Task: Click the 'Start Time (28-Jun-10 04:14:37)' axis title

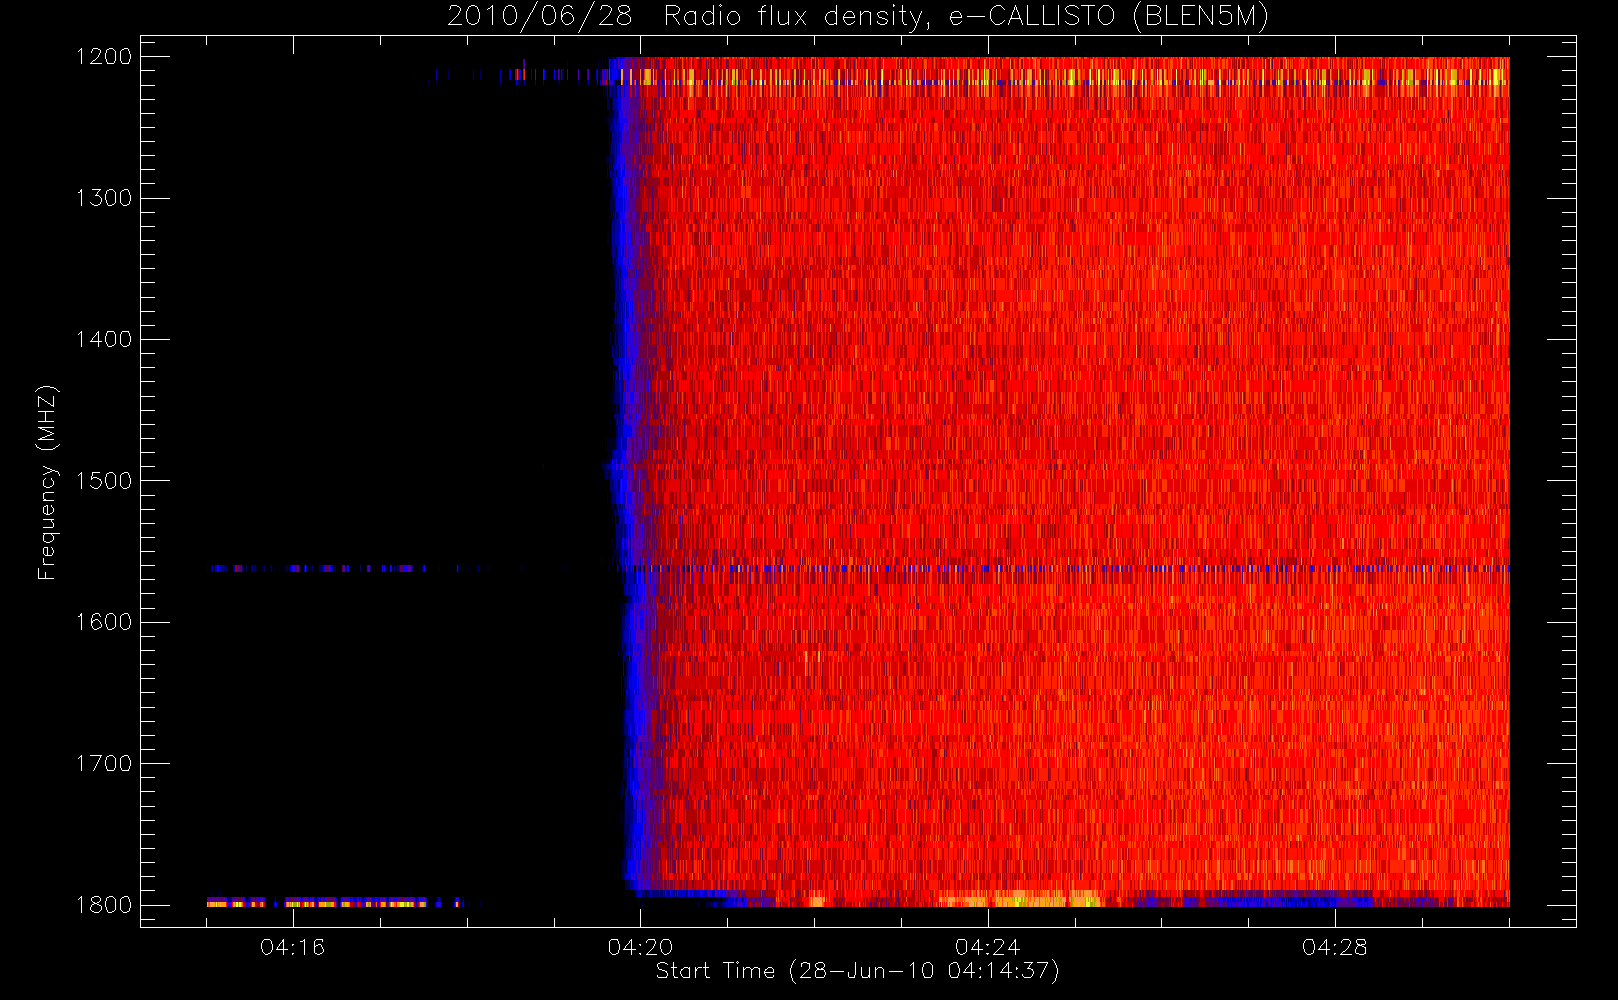Action: (x=858, y=971)
